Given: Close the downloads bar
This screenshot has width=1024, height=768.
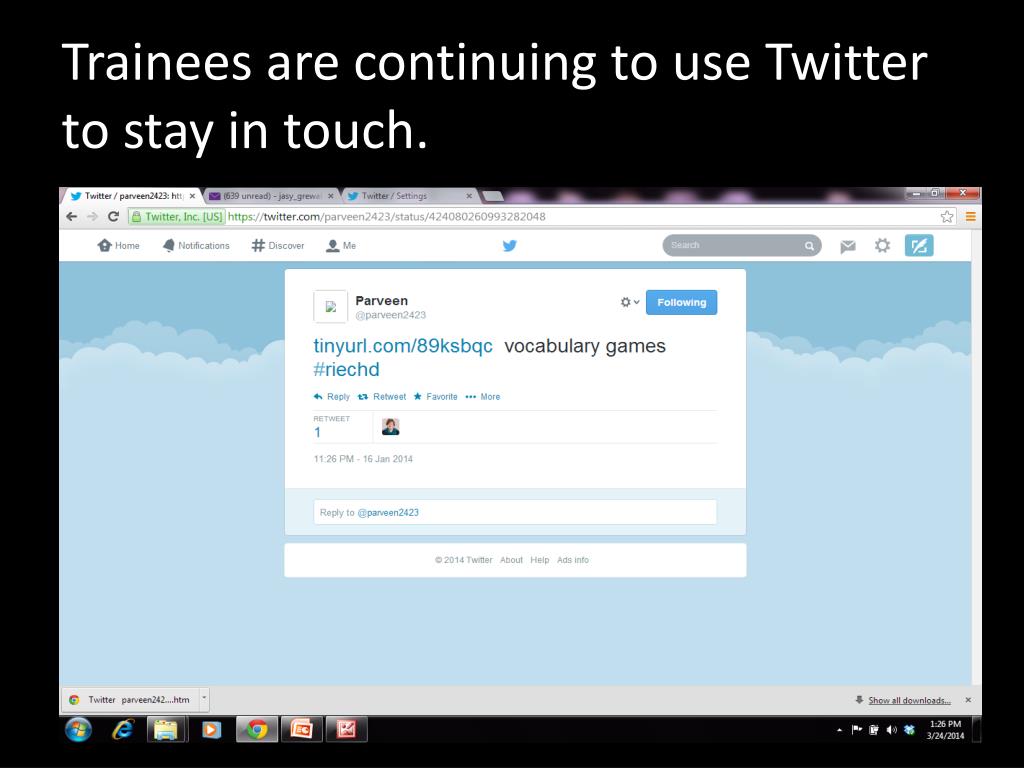Looking at the screenshot, I should [x=968, y=700].
